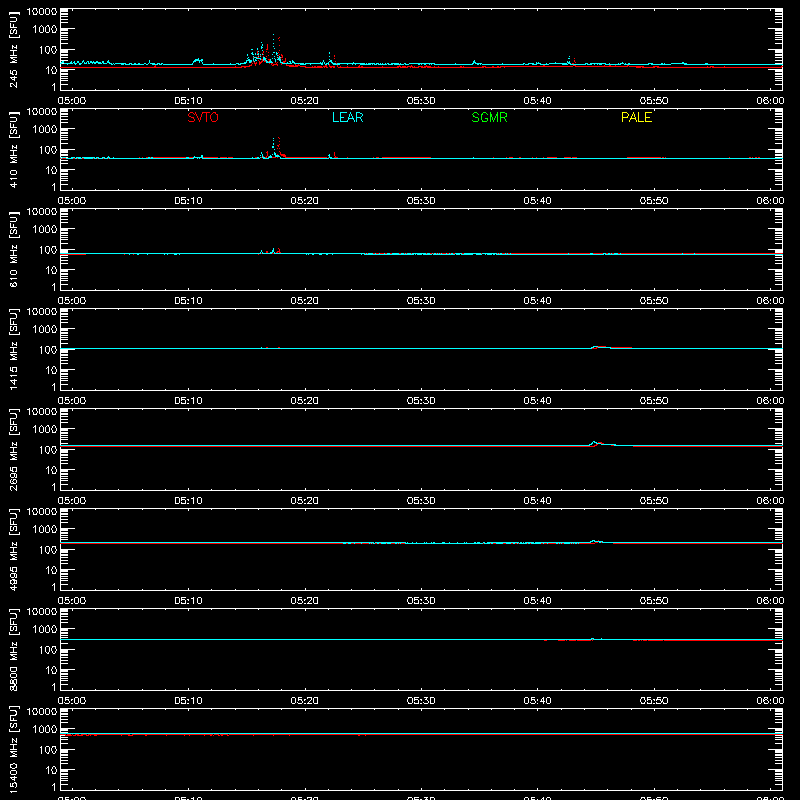
Task: Click the 1000 tick on 2695 MHz axis
Action: point(45,429)
